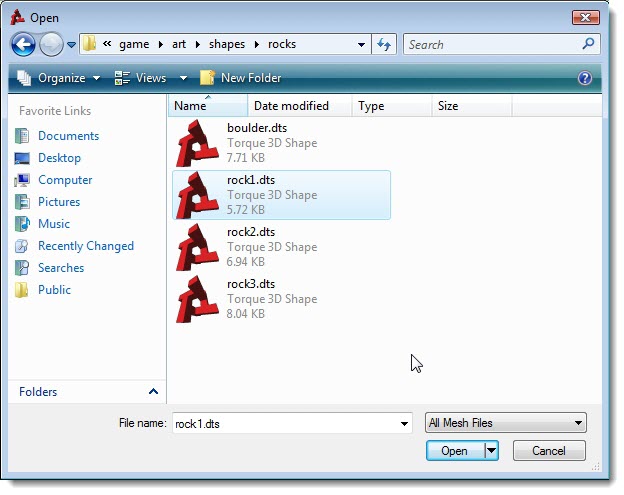Select the rock2.dts file name
624x495 pixels.
(251, 232)
